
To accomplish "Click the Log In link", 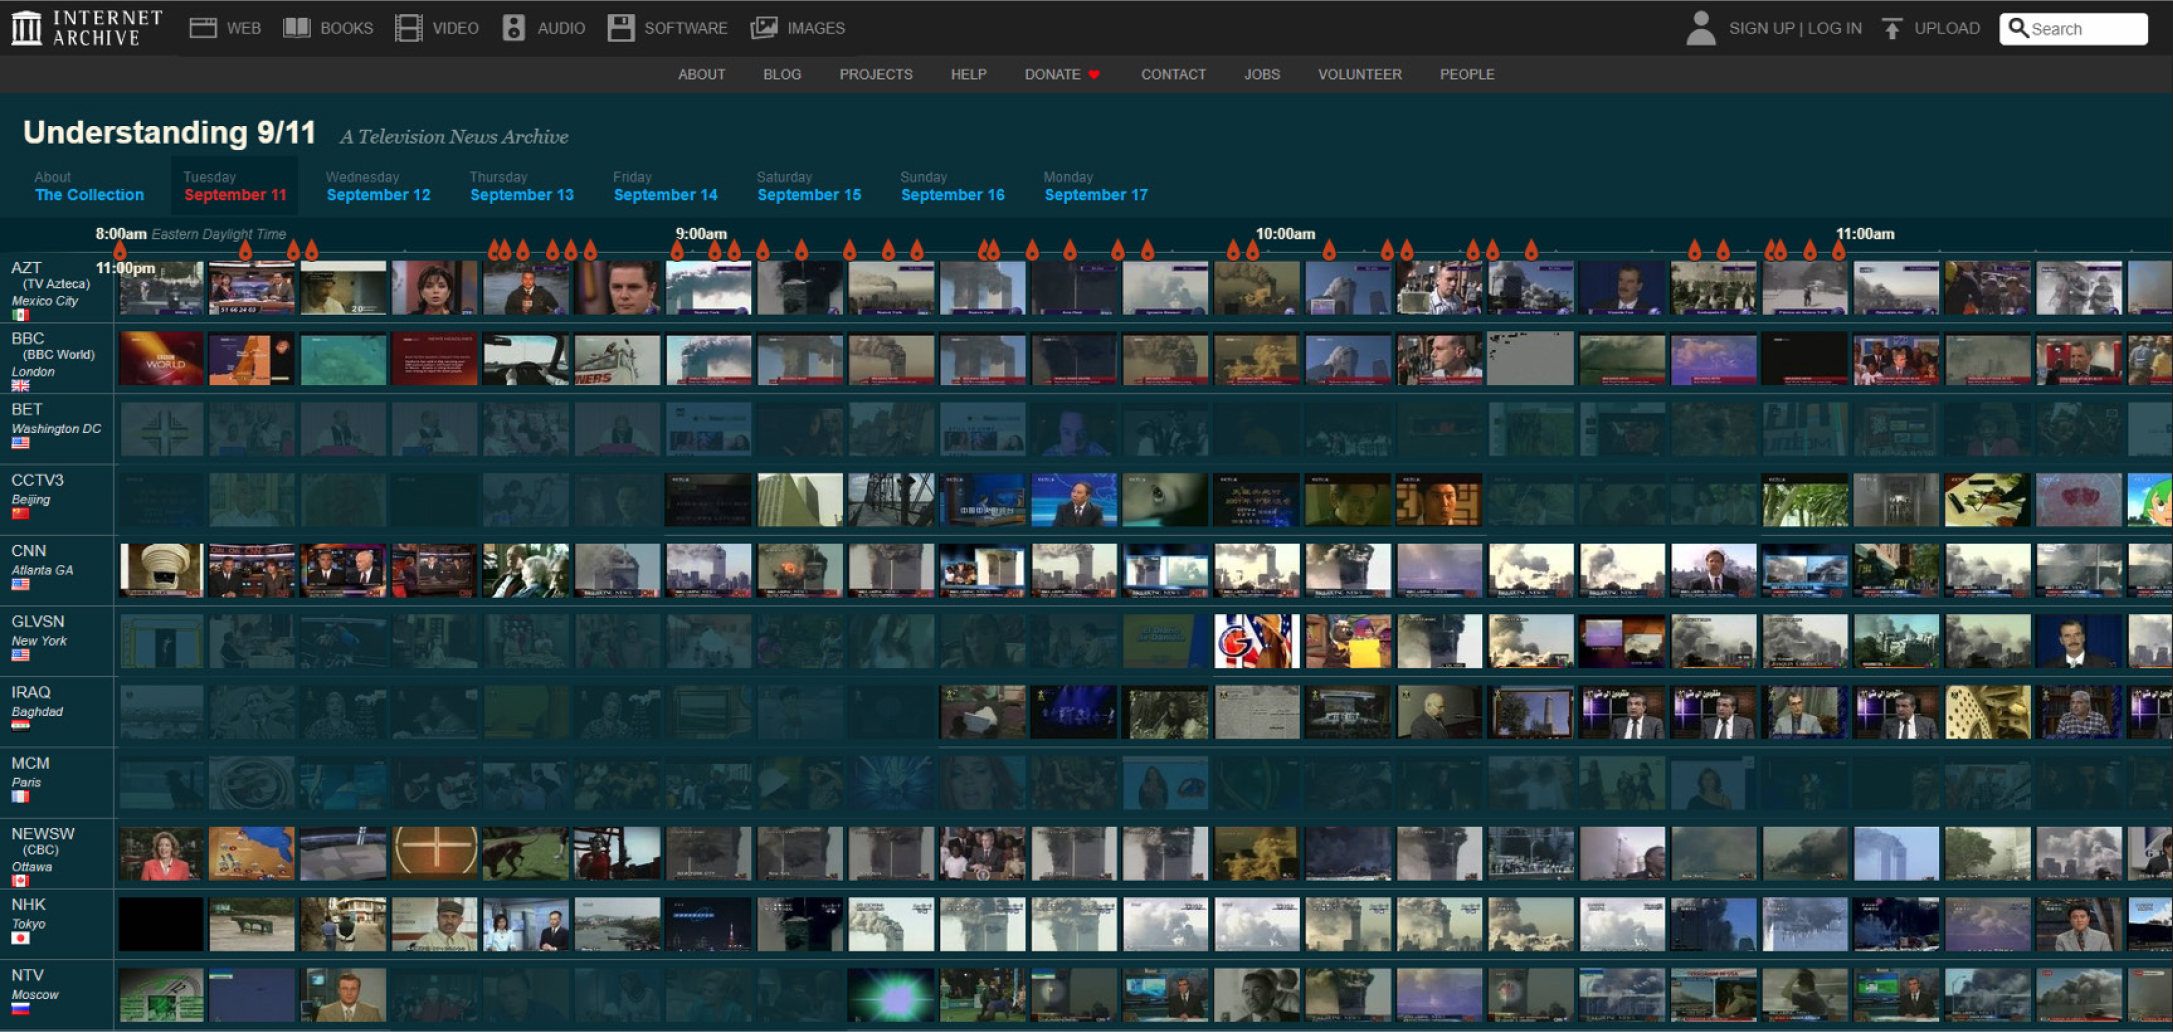I will point(1835,28).
